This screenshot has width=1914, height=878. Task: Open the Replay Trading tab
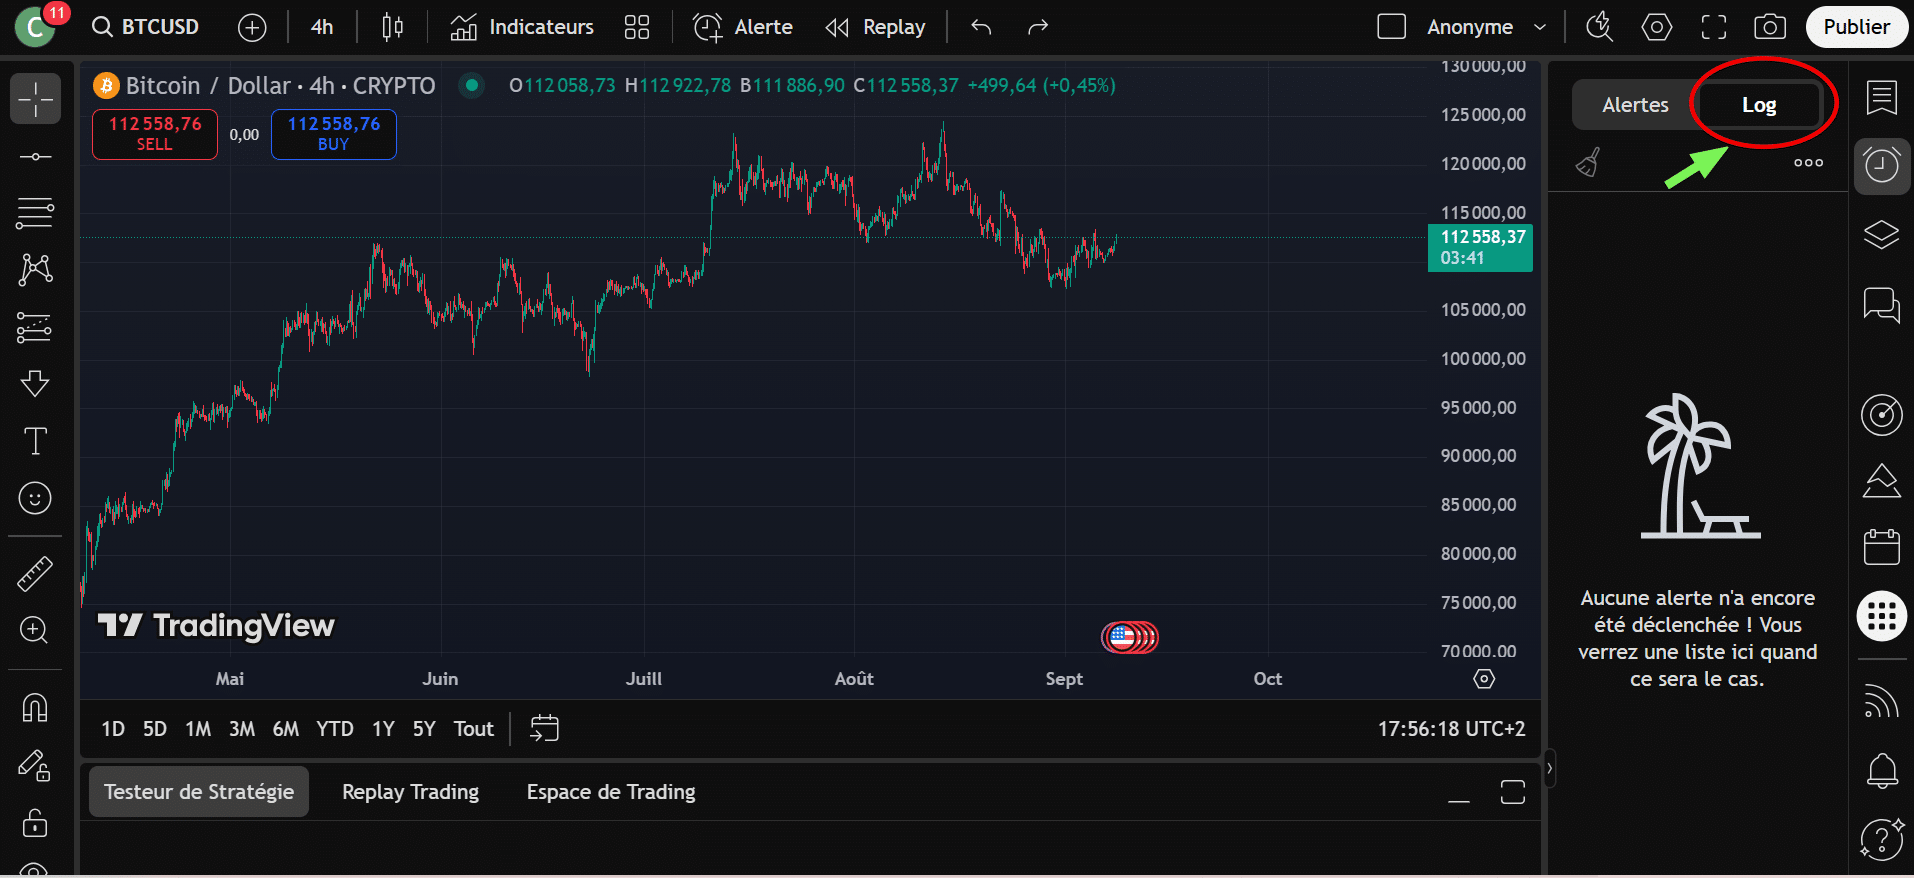(410, 792)
